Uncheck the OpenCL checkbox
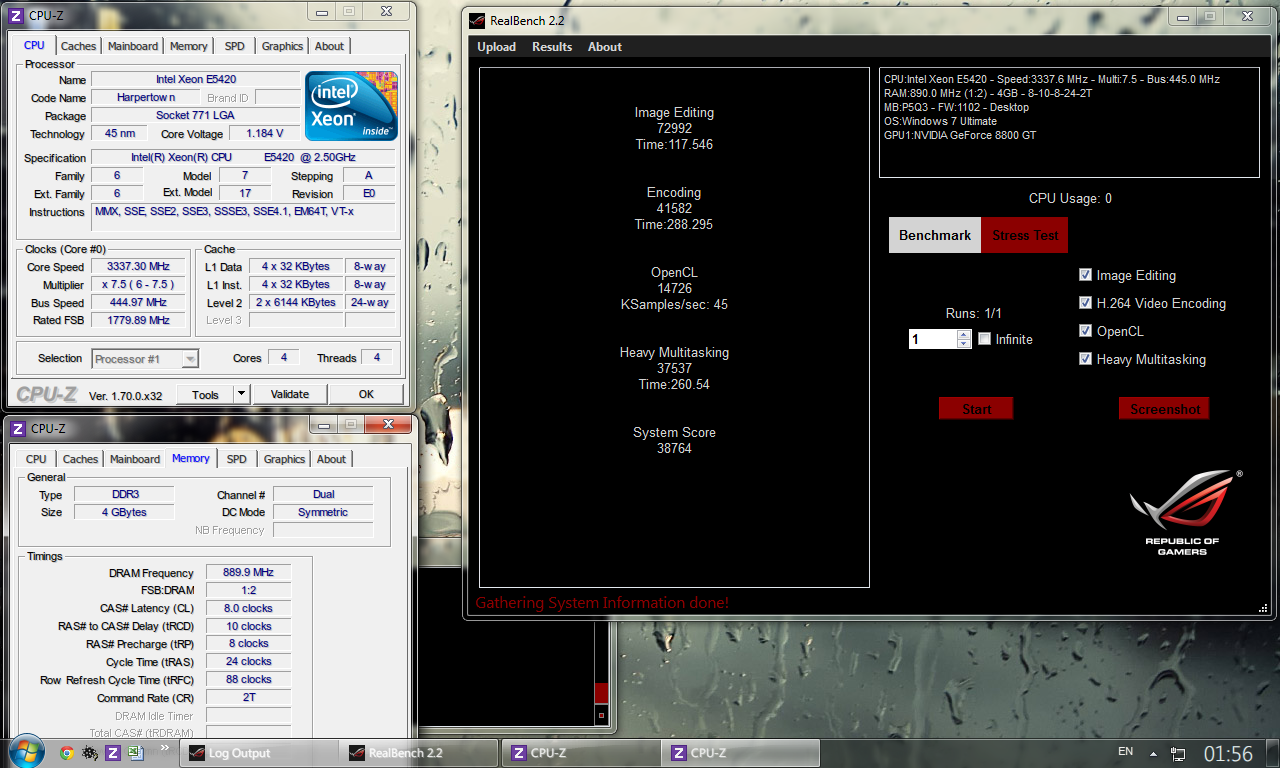Viewport: 1280px width, 768px height. tap(1086, 331)
